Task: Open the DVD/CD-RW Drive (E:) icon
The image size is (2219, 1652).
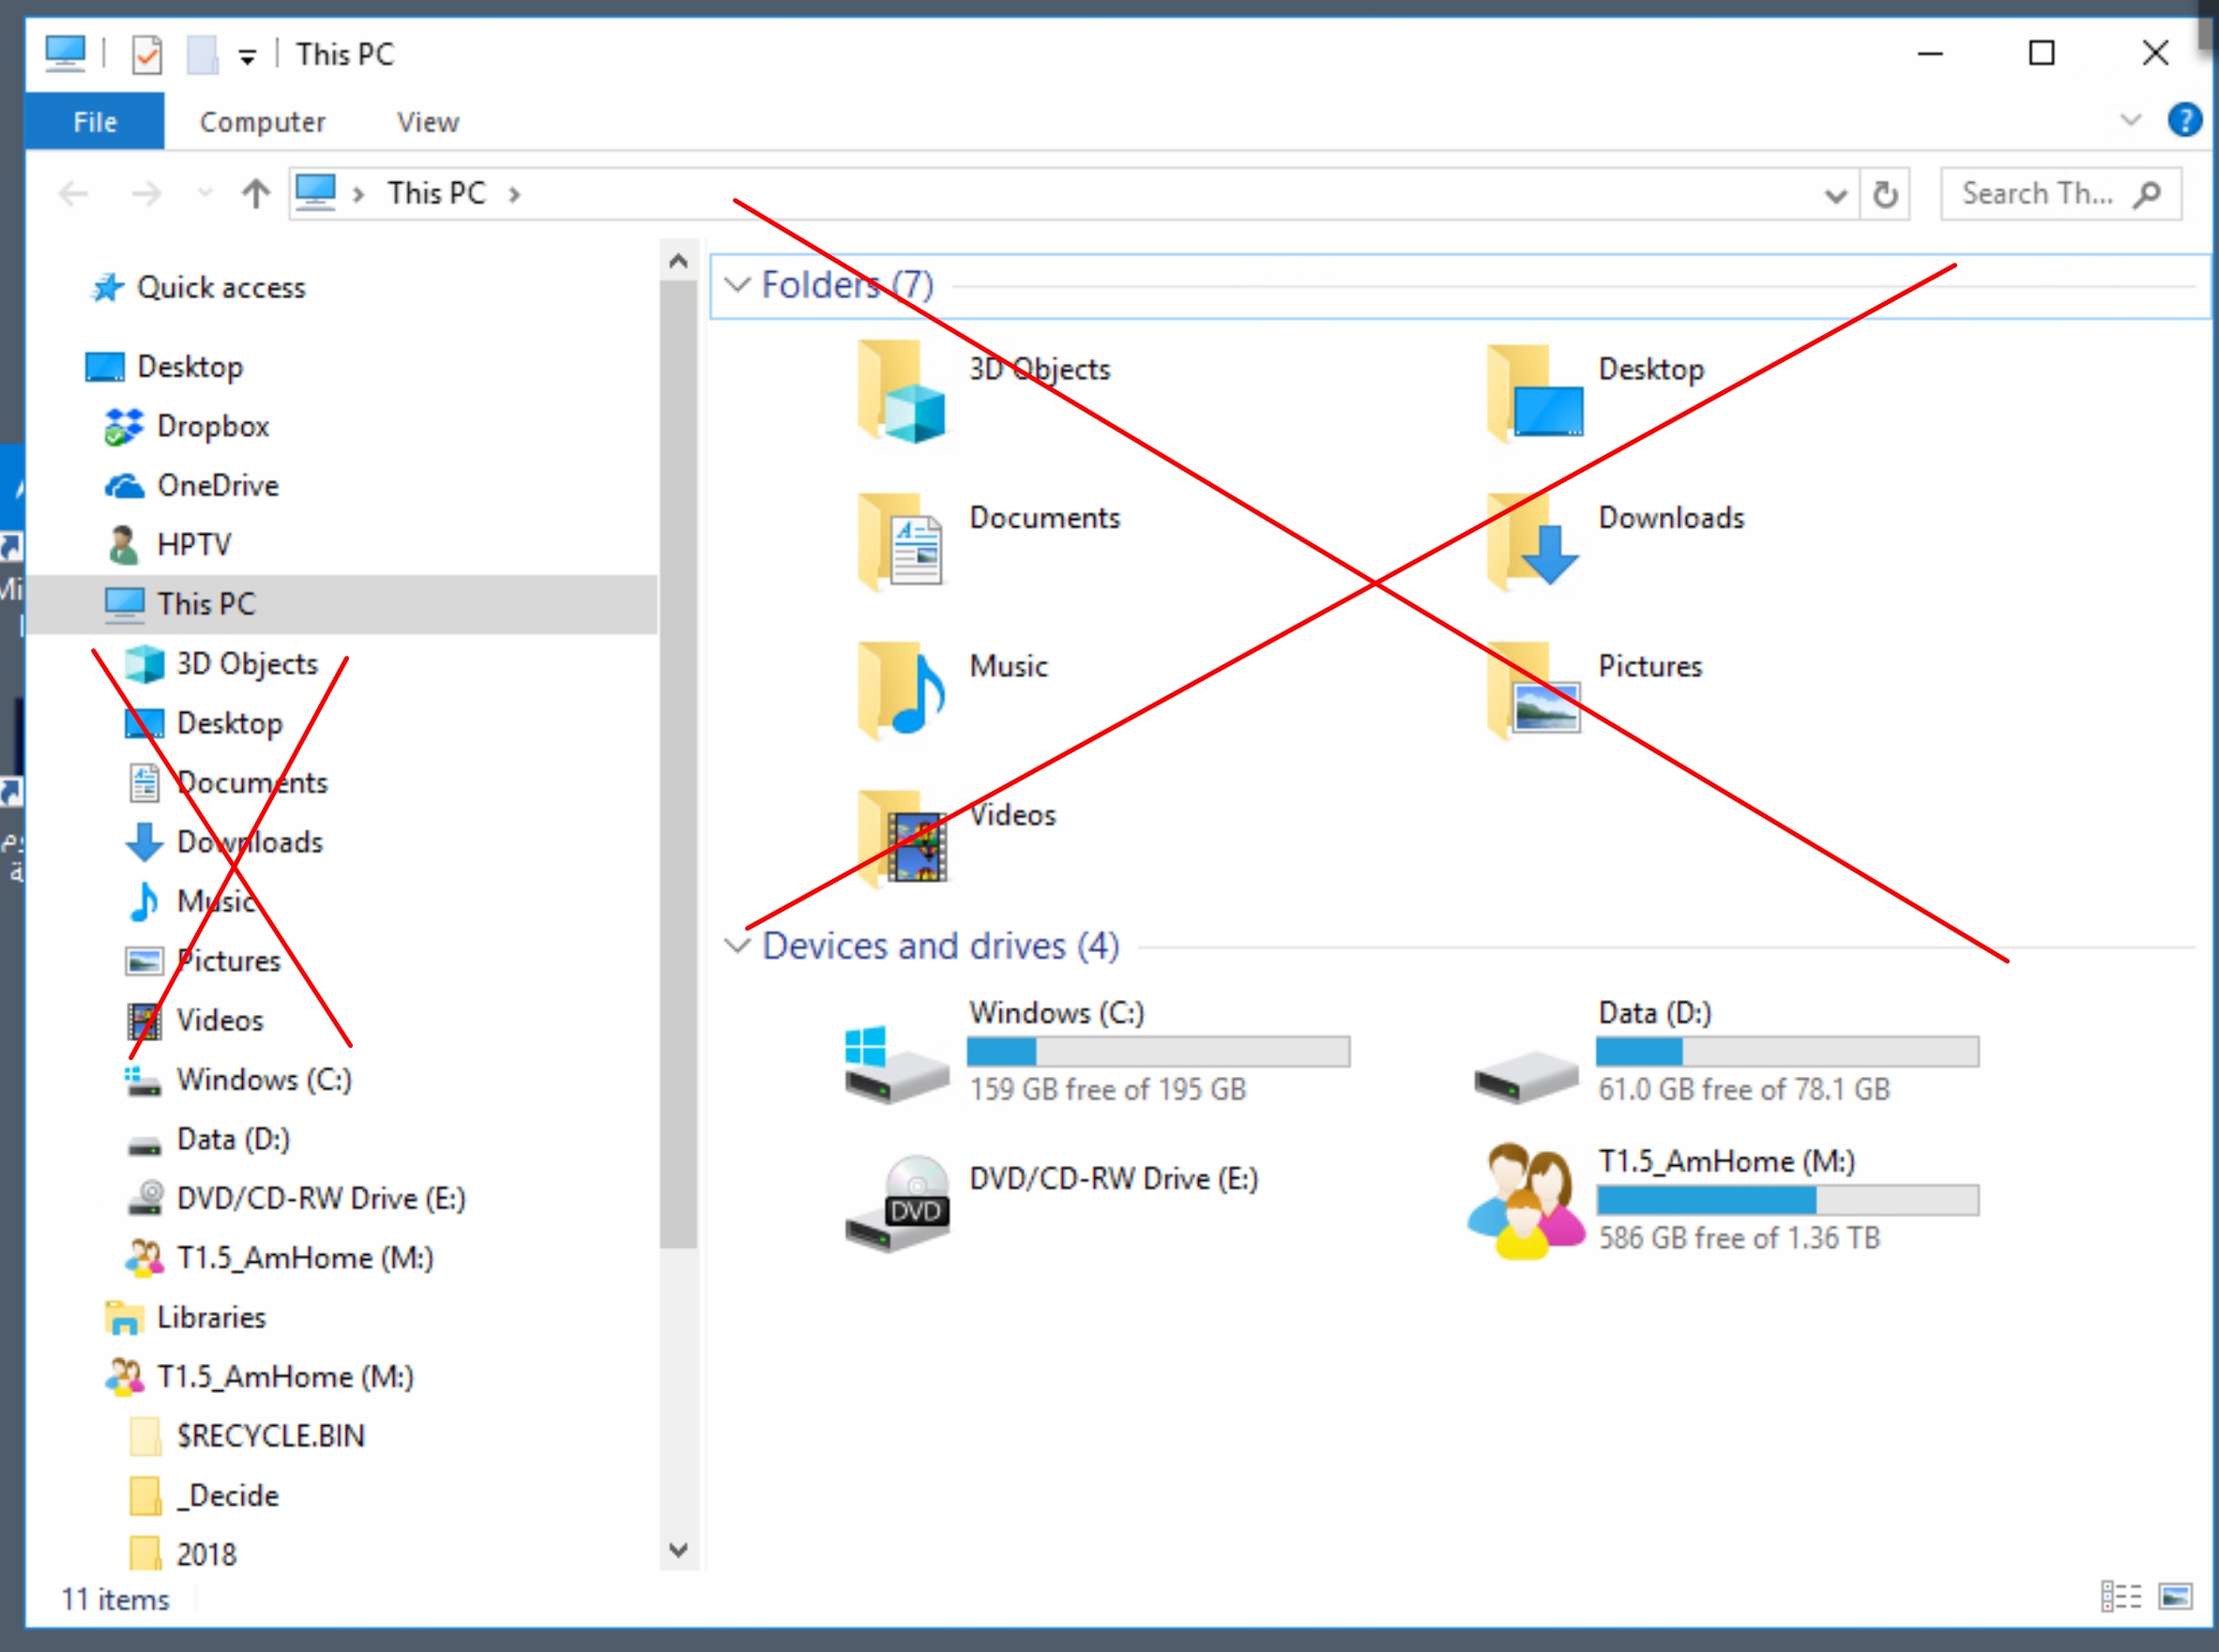Action: click(x=898, y=1204)
